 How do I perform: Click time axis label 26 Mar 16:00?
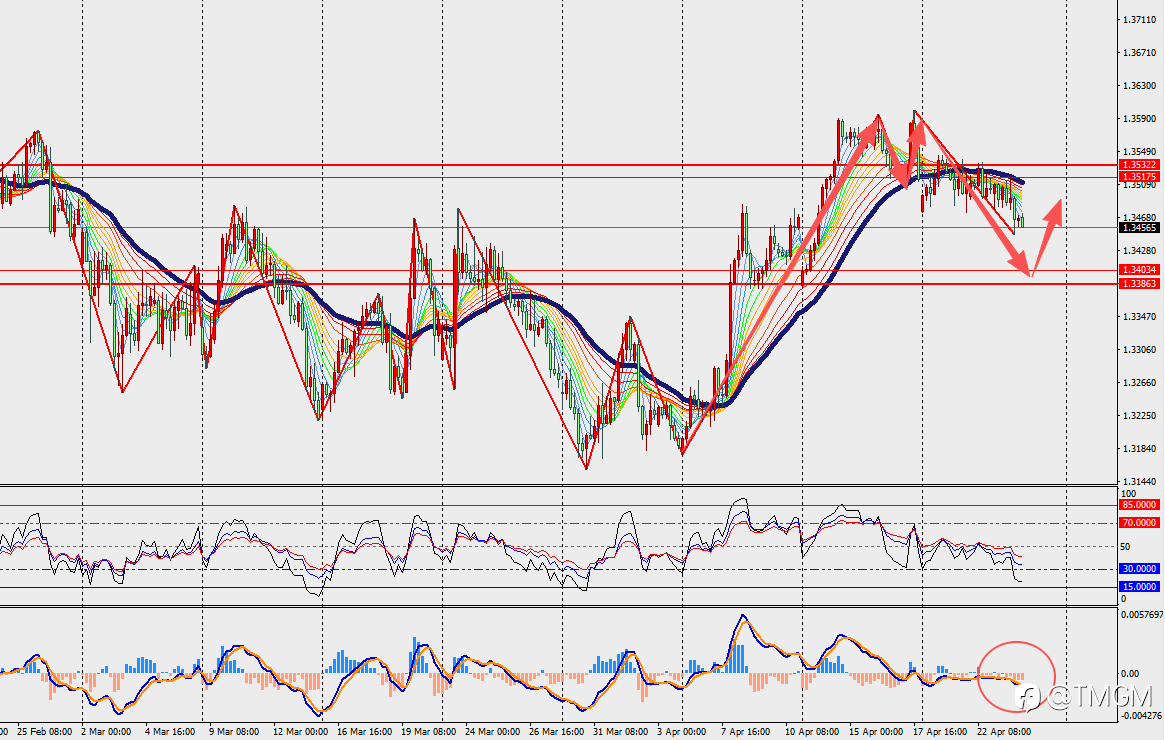click(556, 732)
